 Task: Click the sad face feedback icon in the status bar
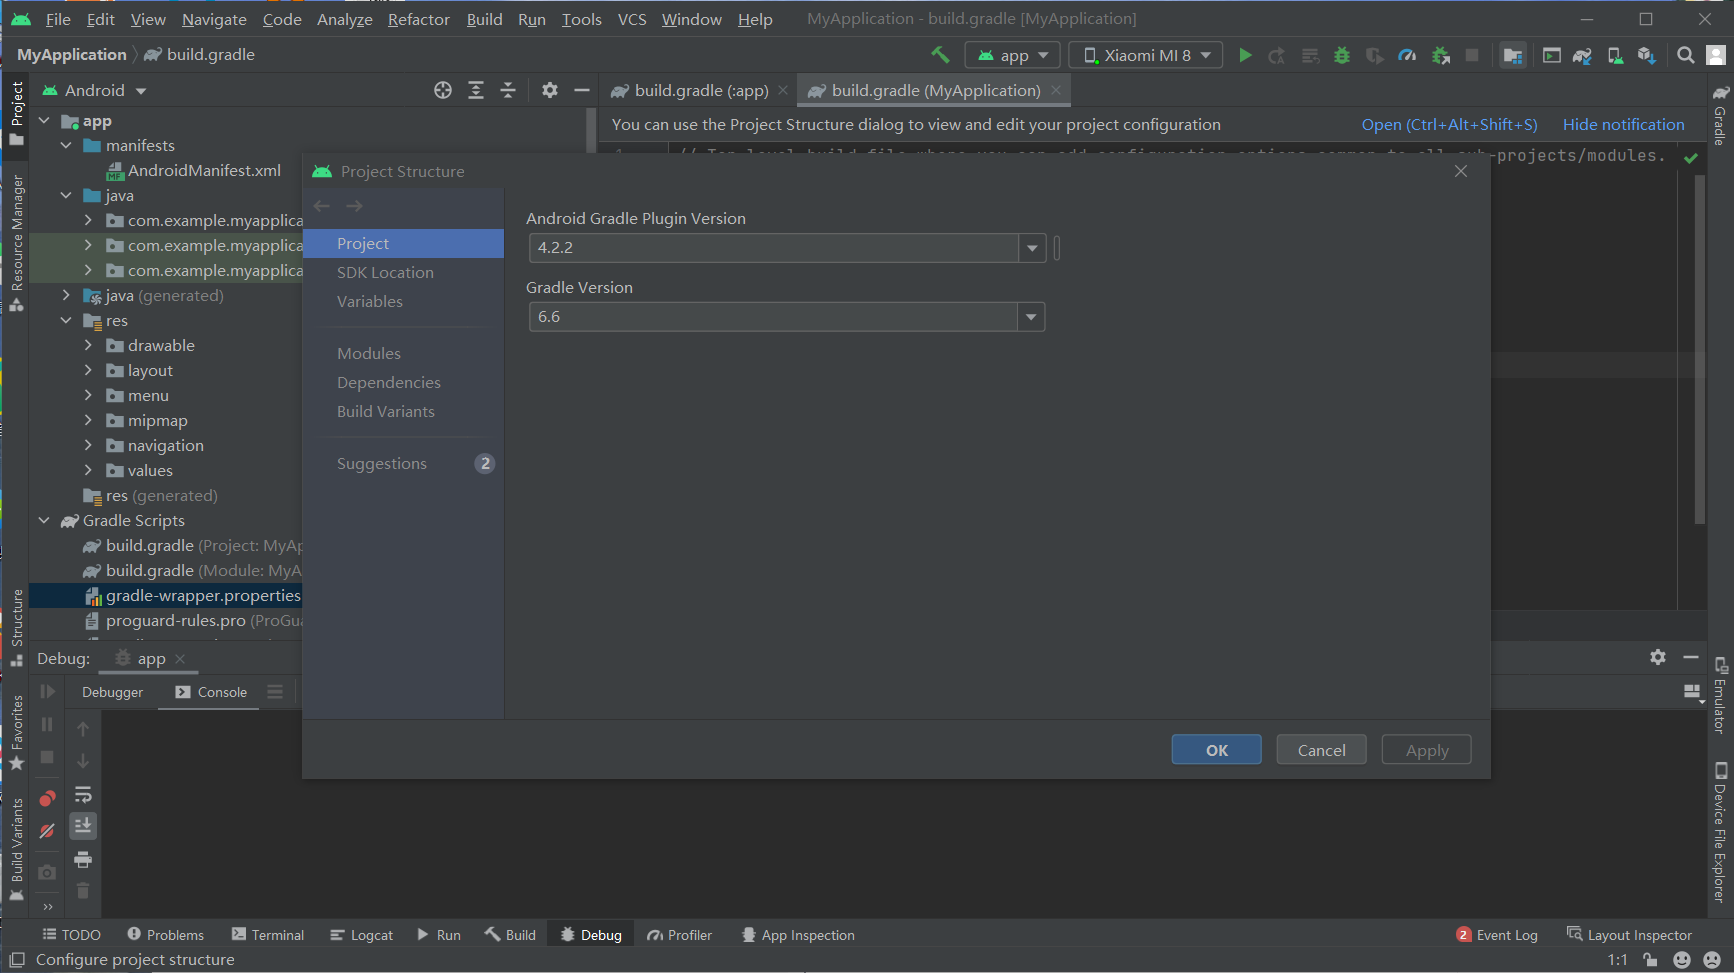1711,960
